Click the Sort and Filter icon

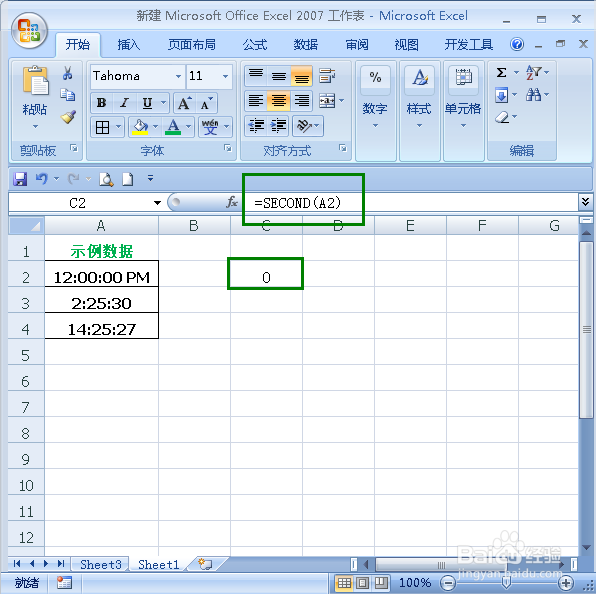pyautogui.click(x=534, y=72)
